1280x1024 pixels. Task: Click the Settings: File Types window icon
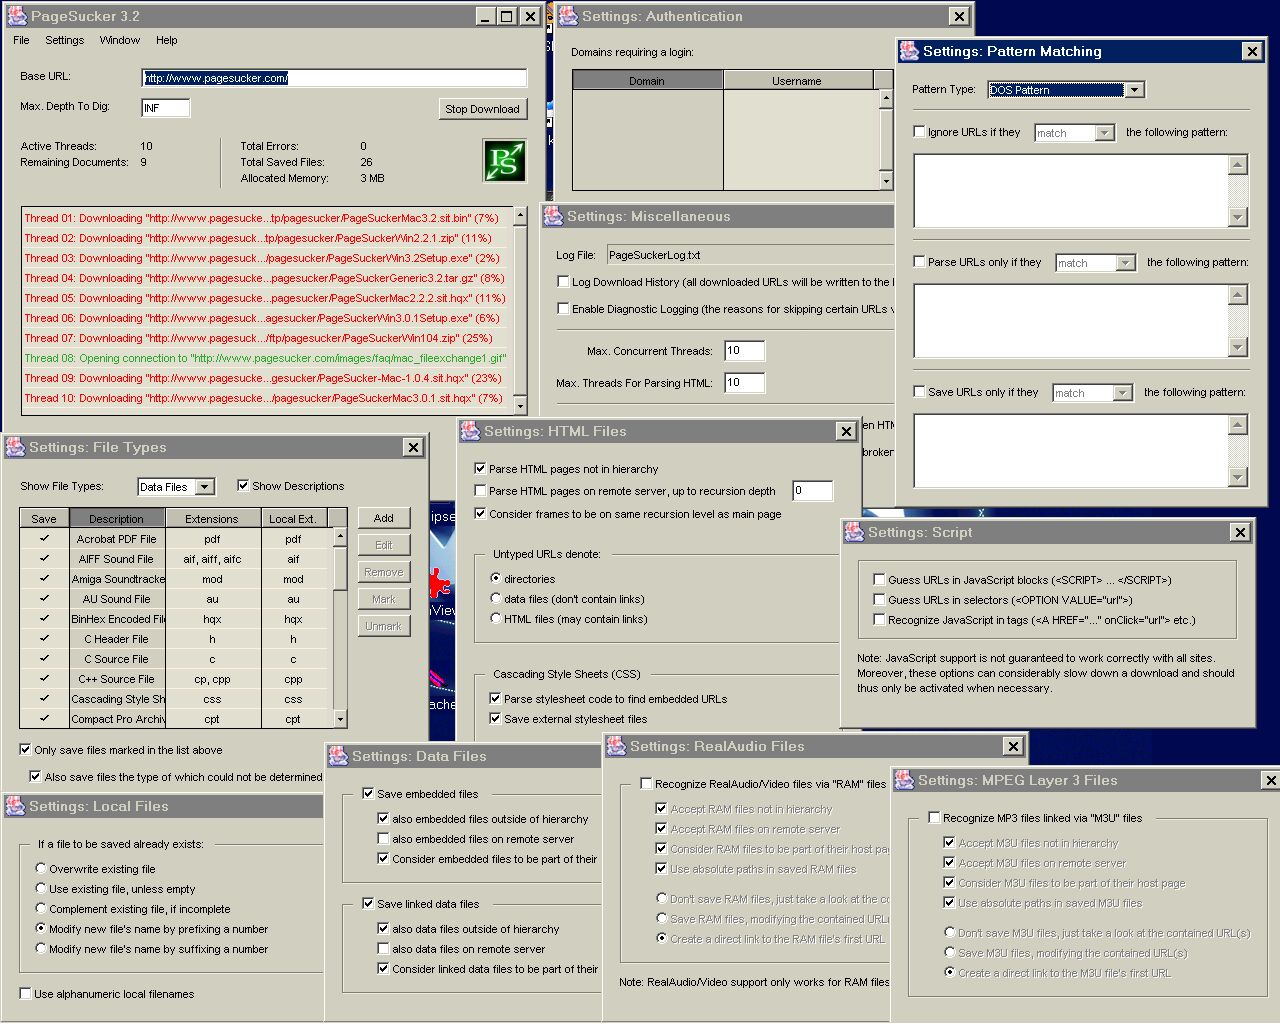tap(15, 447)
